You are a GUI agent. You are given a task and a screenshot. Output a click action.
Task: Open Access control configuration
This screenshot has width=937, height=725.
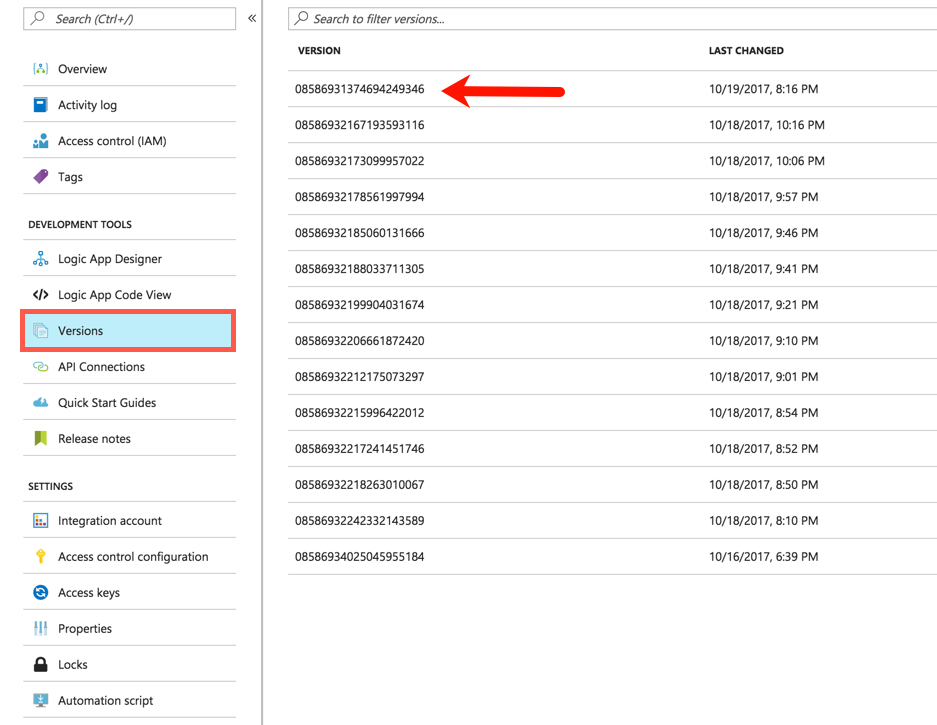(x=129, y=556)
